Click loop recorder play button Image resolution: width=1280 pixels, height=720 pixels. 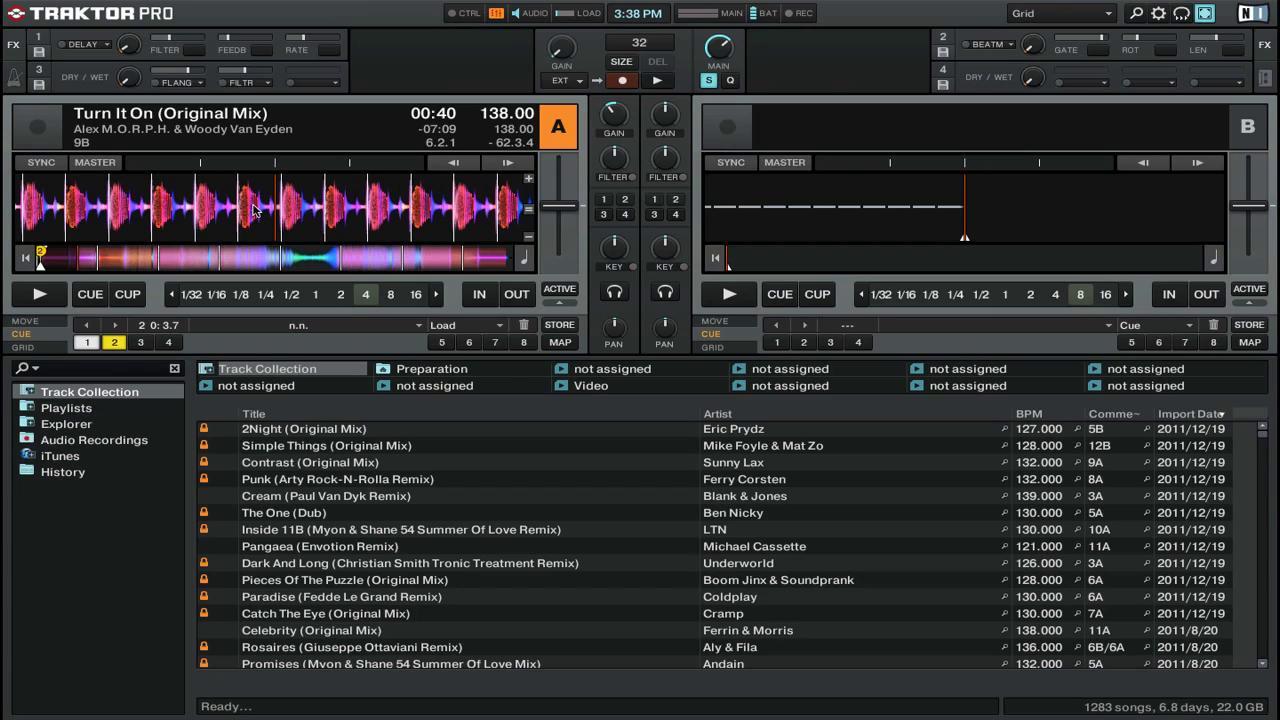coord(657,81)
